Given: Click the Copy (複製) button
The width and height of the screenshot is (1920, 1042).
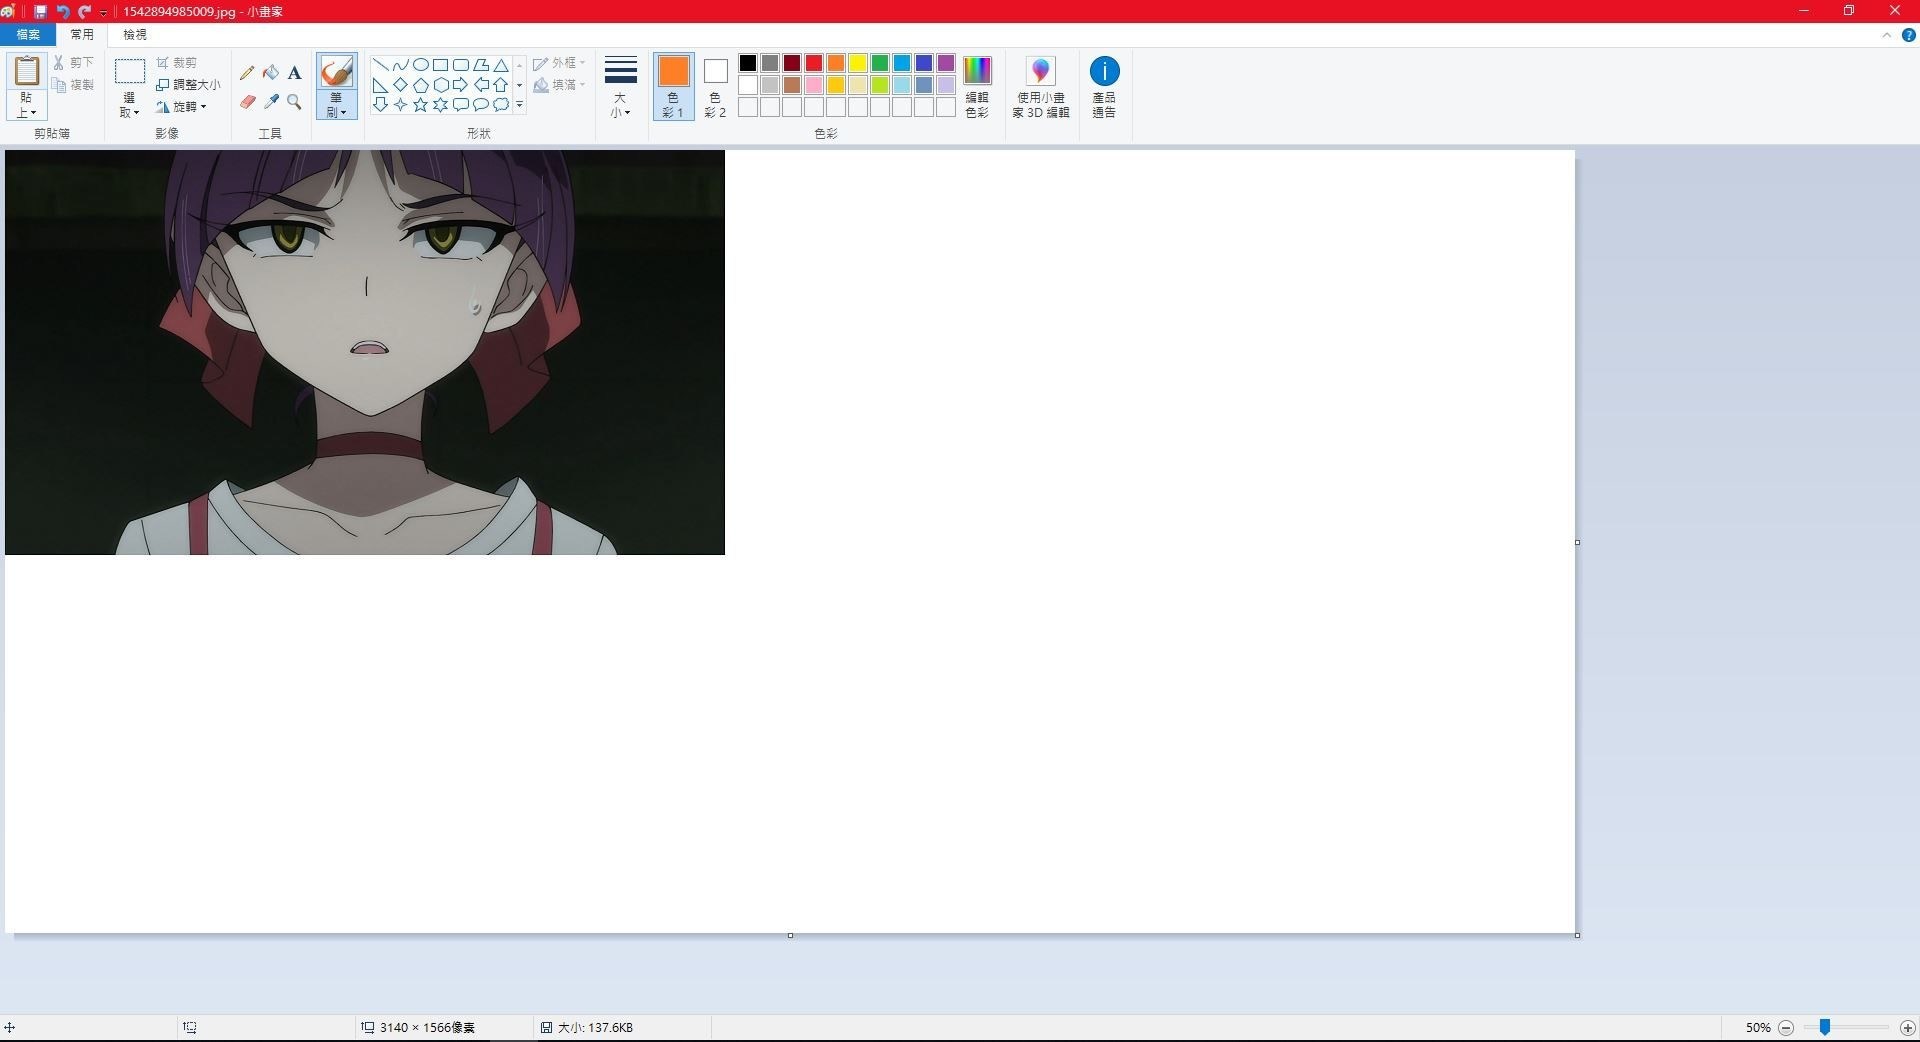Looking at the screenshot, I should click(x=74, y=85).
